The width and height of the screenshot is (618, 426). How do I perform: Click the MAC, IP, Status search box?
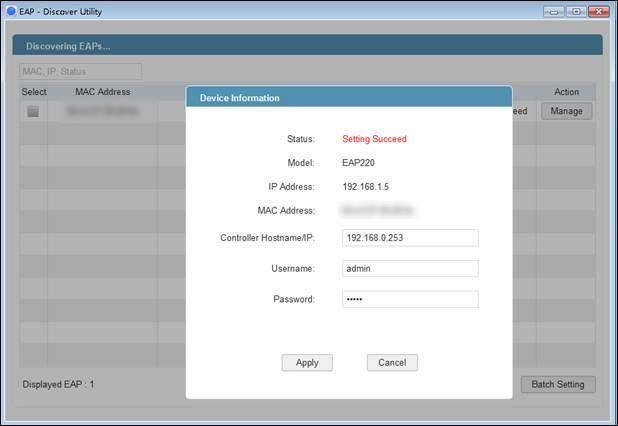(x=80, y=71)
